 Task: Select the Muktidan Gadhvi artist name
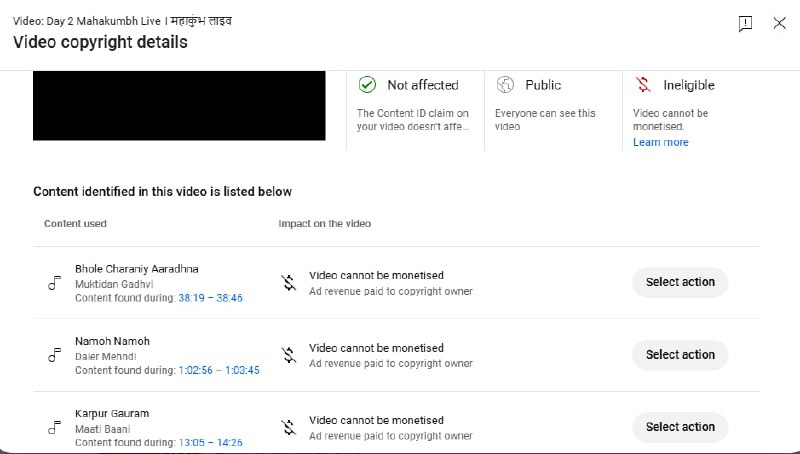click(114, 284)
